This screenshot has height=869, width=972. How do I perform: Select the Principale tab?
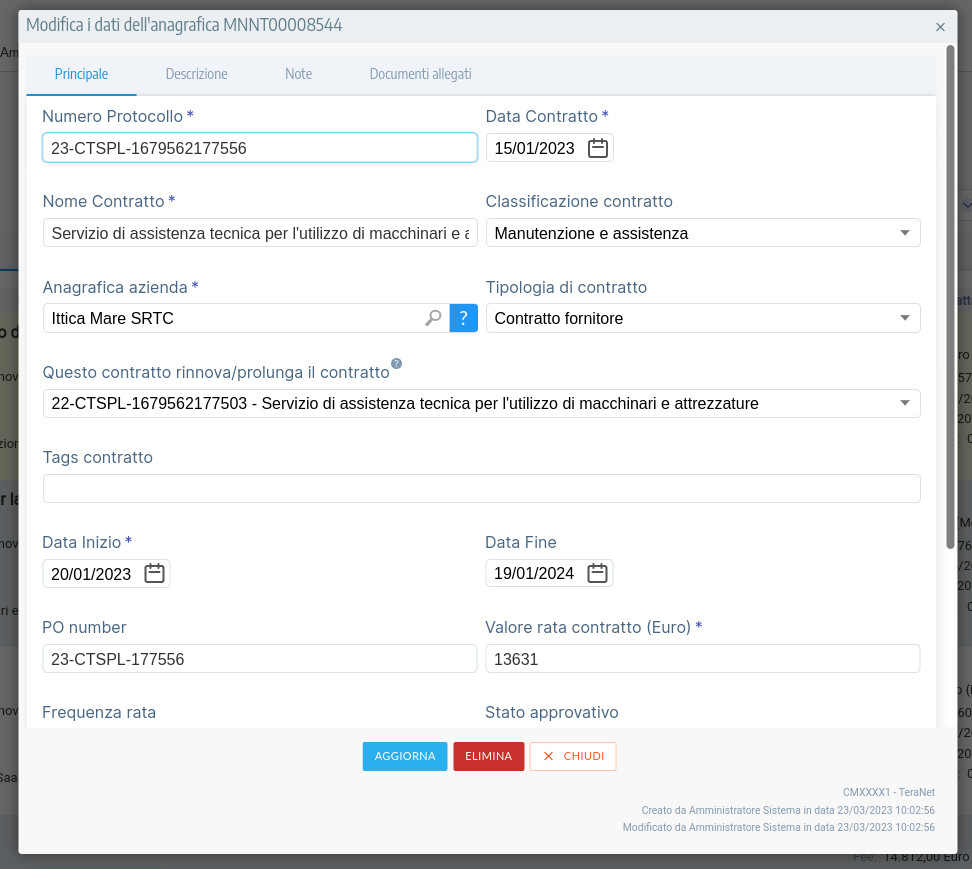pyautogui.click(x=81, y=74)
